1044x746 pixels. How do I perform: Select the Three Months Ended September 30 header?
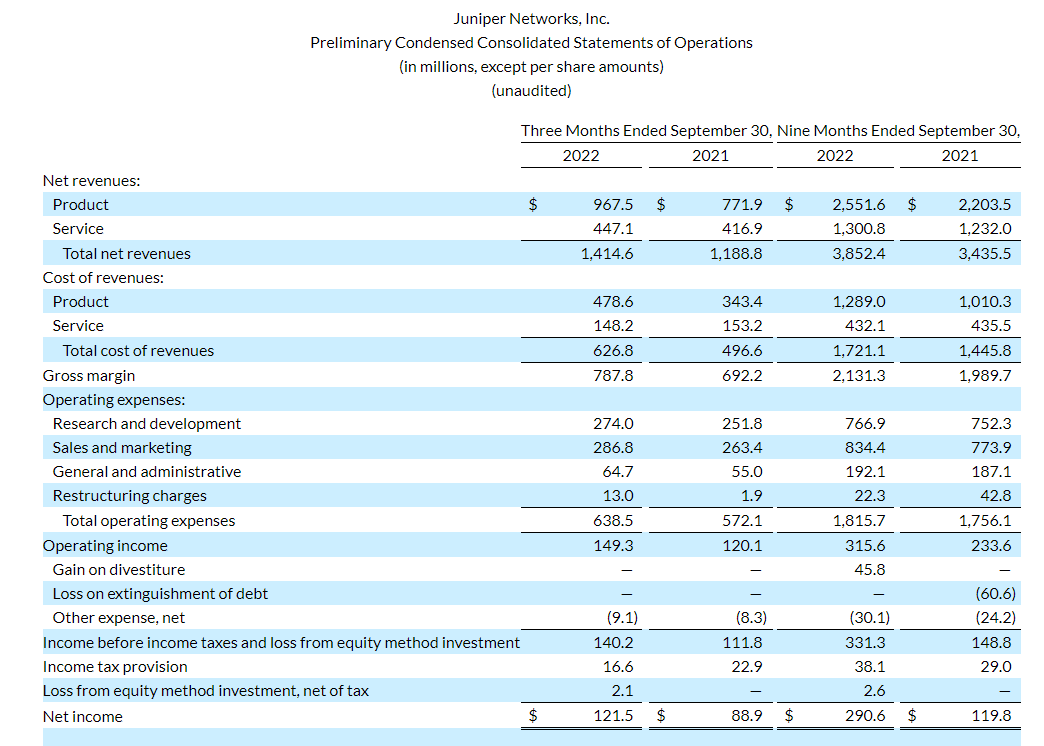click(646, 131)
